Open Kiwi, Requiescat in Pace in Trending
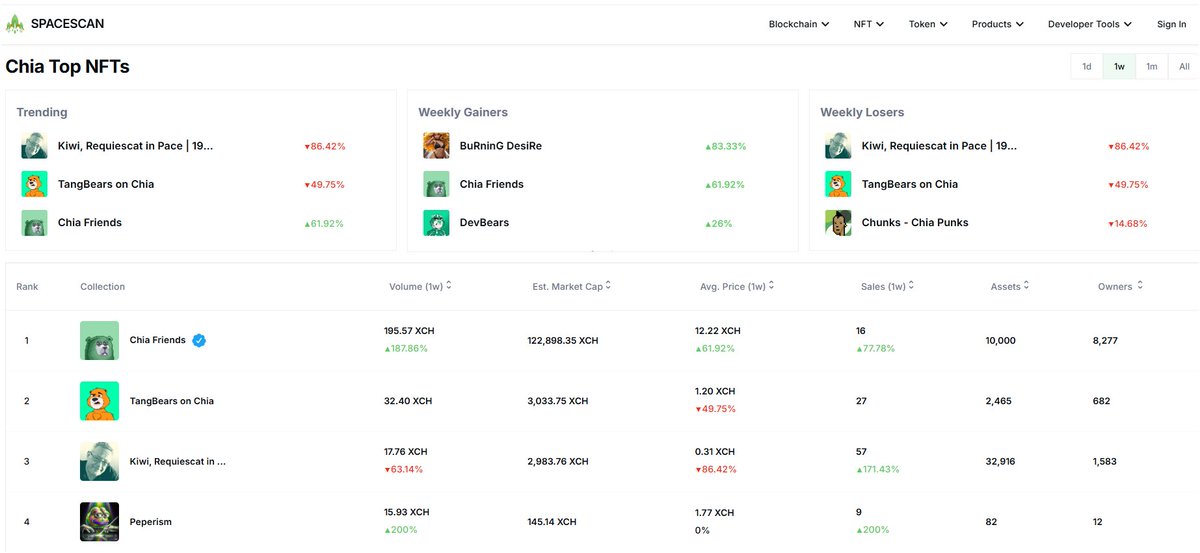The height and width of the screenshot is (553, 1200). pos(135,146)
